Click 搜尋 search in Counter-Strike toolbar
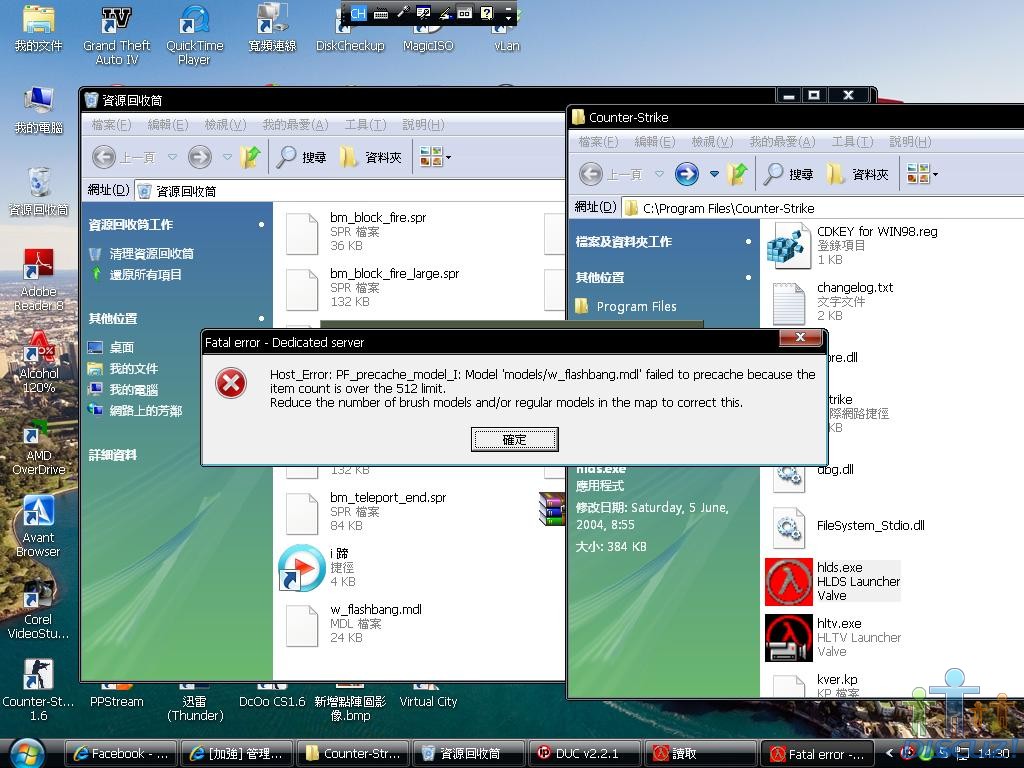Viewport: 1024px width, 768px height. (789, 174)
